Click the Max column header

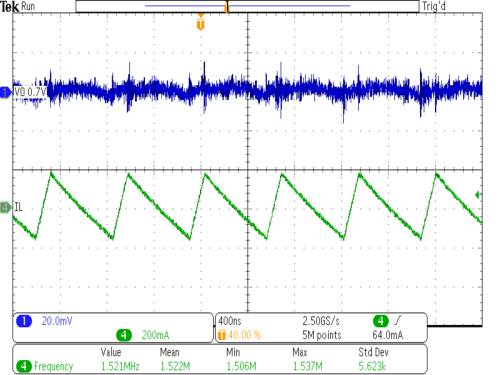[x=300, y=352]
